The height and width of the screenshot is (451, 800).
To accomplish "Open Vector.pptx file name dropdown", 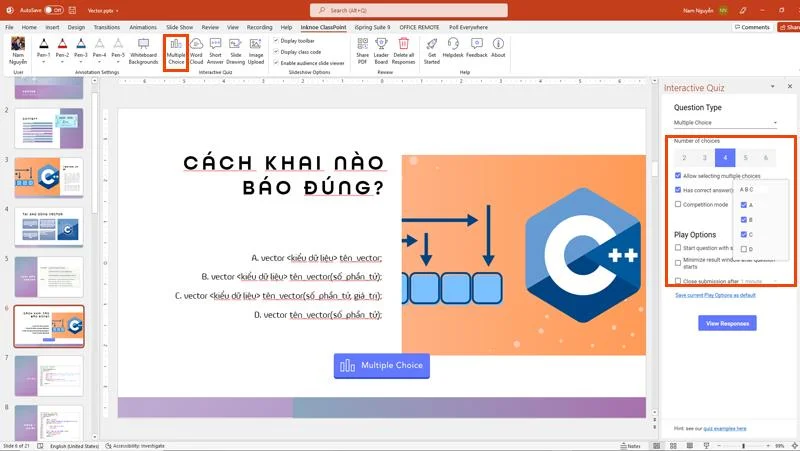I will click(117, 11).
